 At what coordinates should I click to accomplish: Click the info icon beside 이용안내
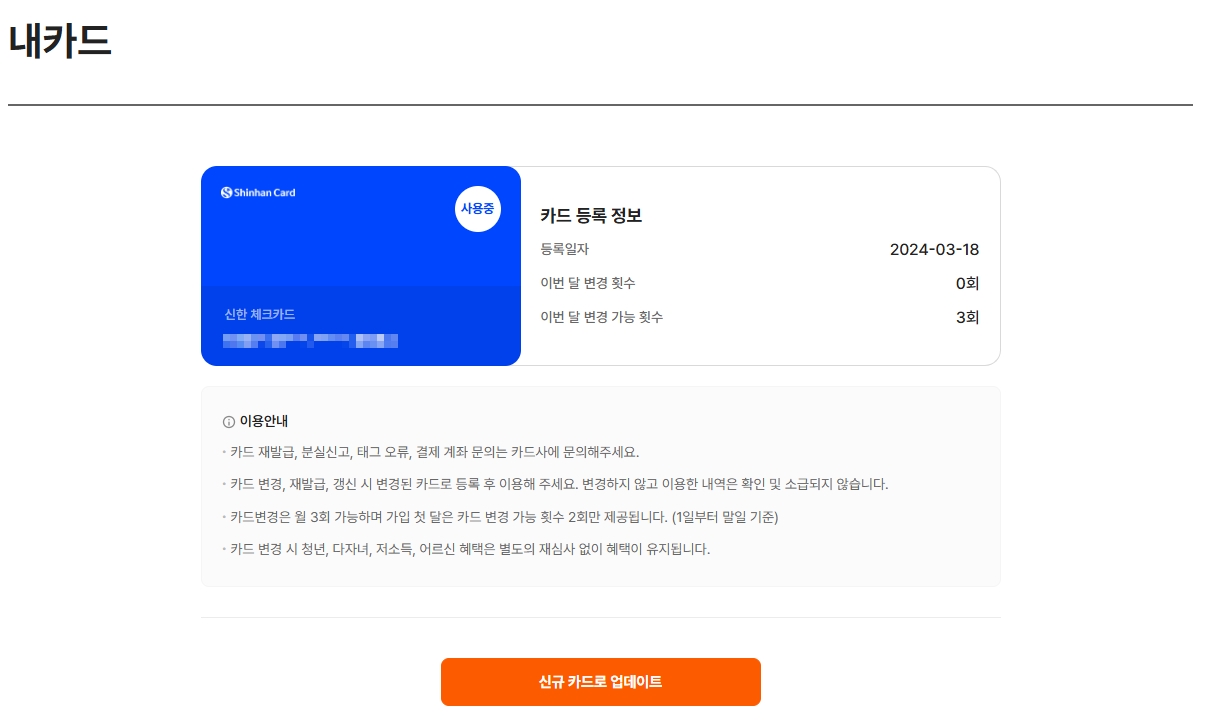click(229, 422)
